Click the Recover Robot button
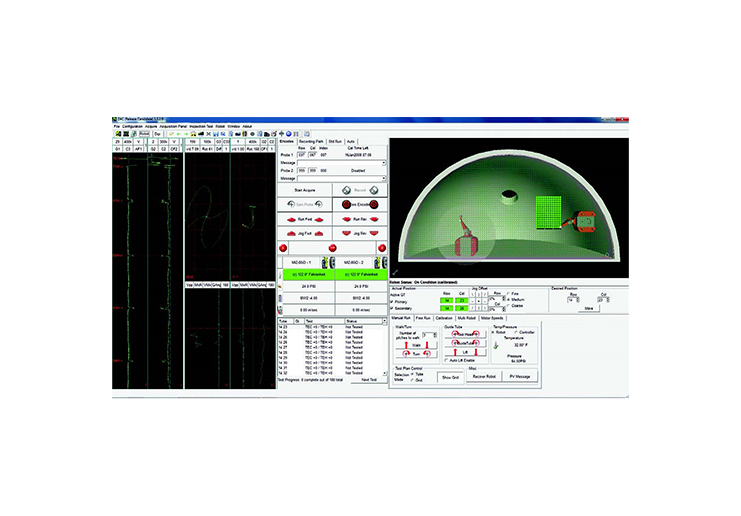The height and width of the screenshot is (516, 741). tap(484, 377)
